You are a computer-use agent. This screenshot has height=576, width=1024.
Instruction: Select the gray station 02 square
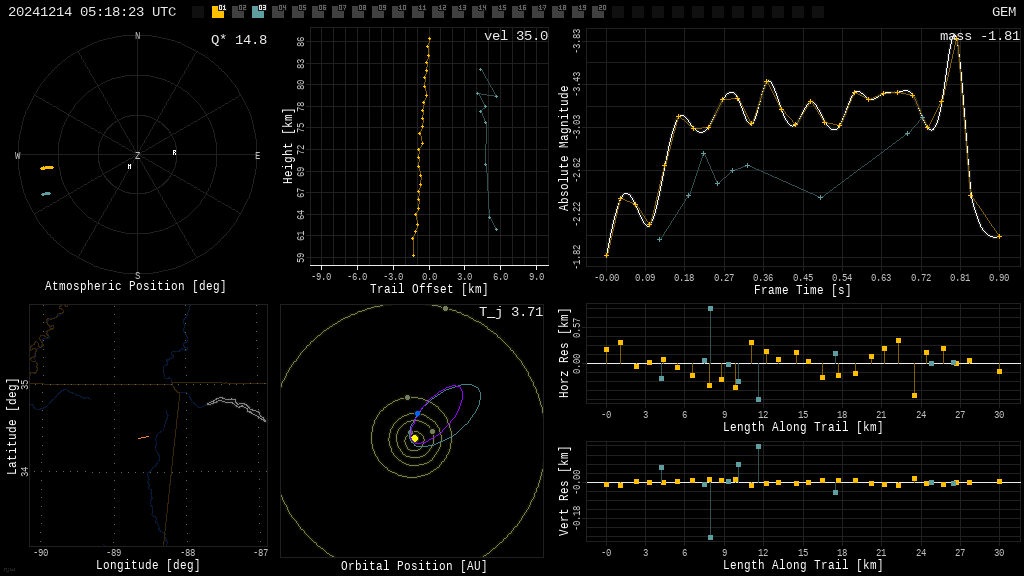coord(238,12)
